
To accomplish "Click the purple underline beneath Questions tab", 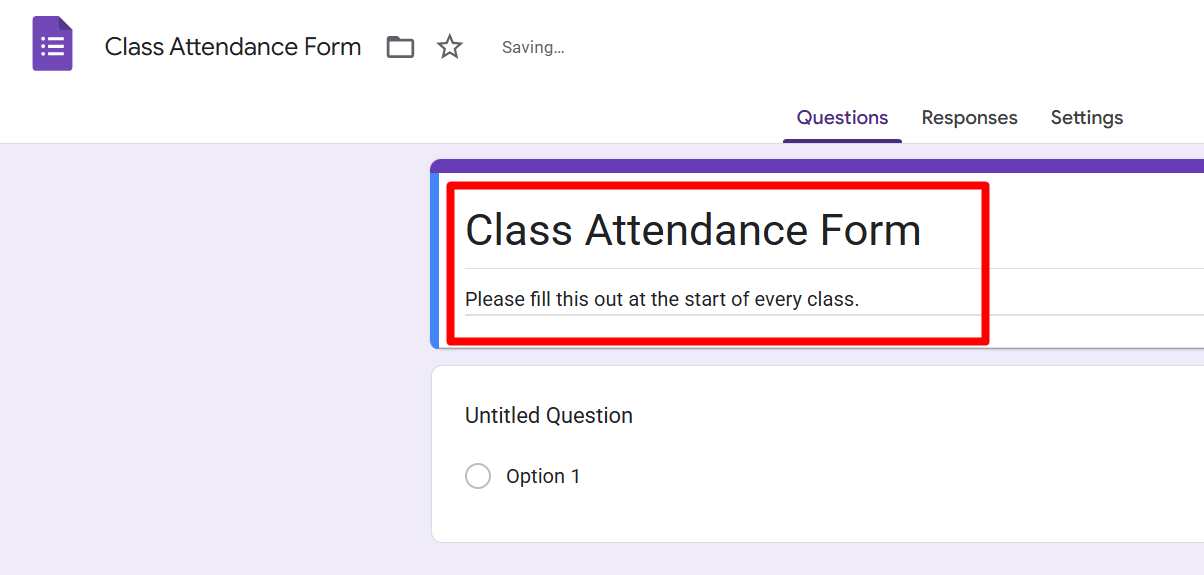I will [842, 141].
